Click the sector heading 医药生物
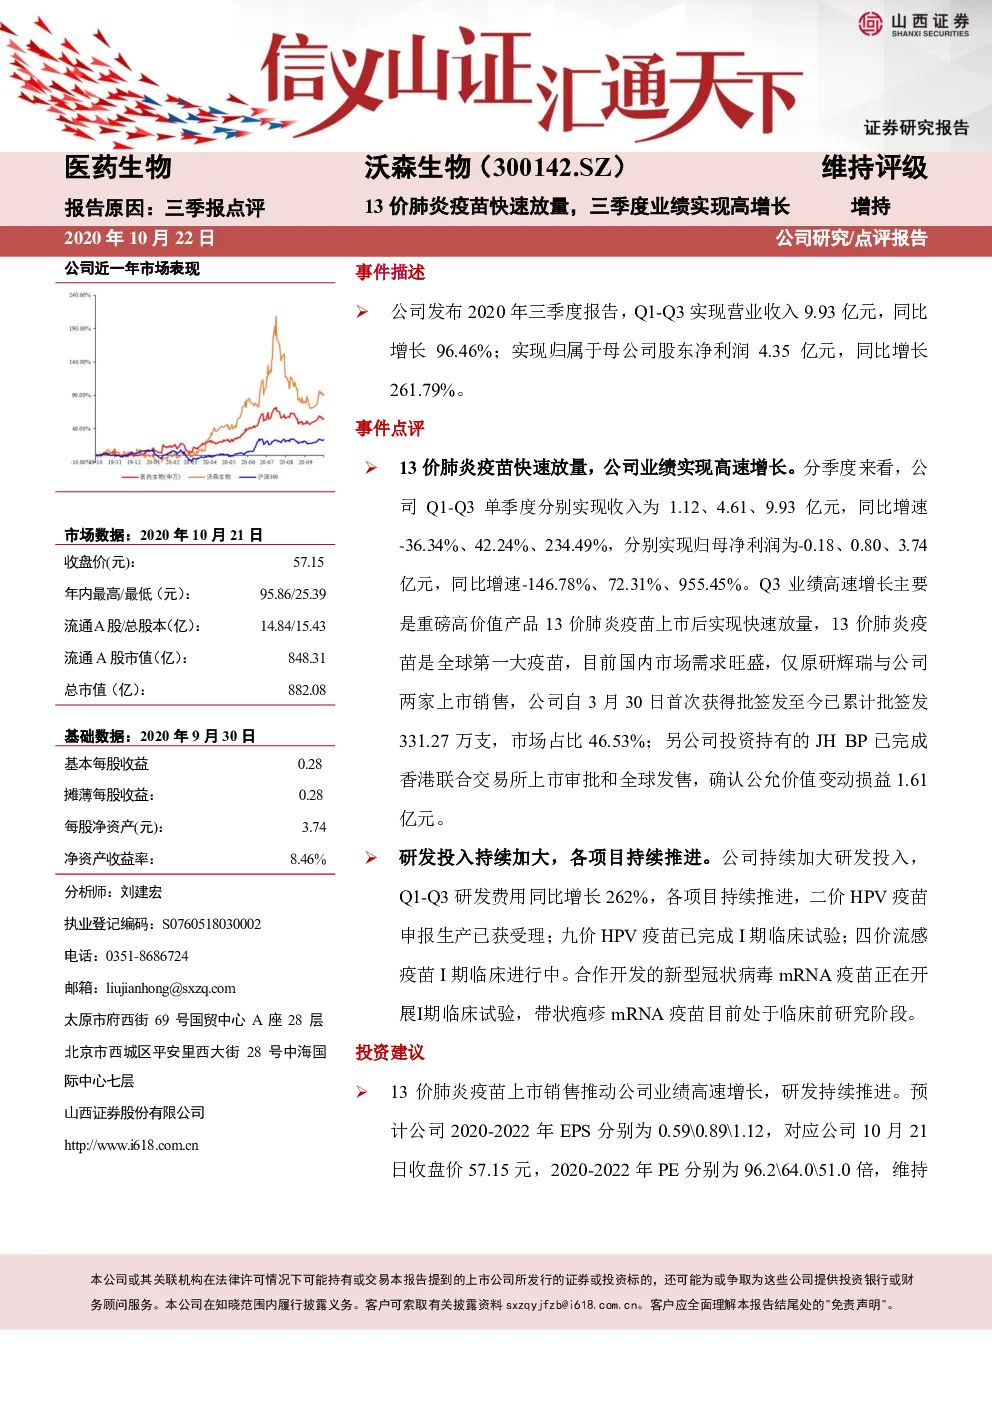 point(118,168)
